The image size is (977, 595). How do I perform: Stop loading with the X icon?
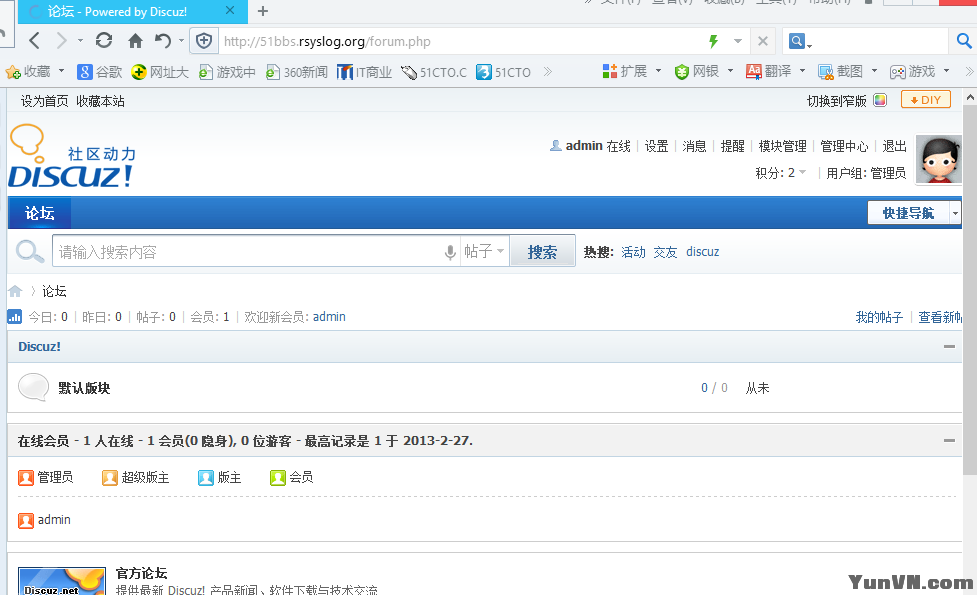(x=763, y=41)
